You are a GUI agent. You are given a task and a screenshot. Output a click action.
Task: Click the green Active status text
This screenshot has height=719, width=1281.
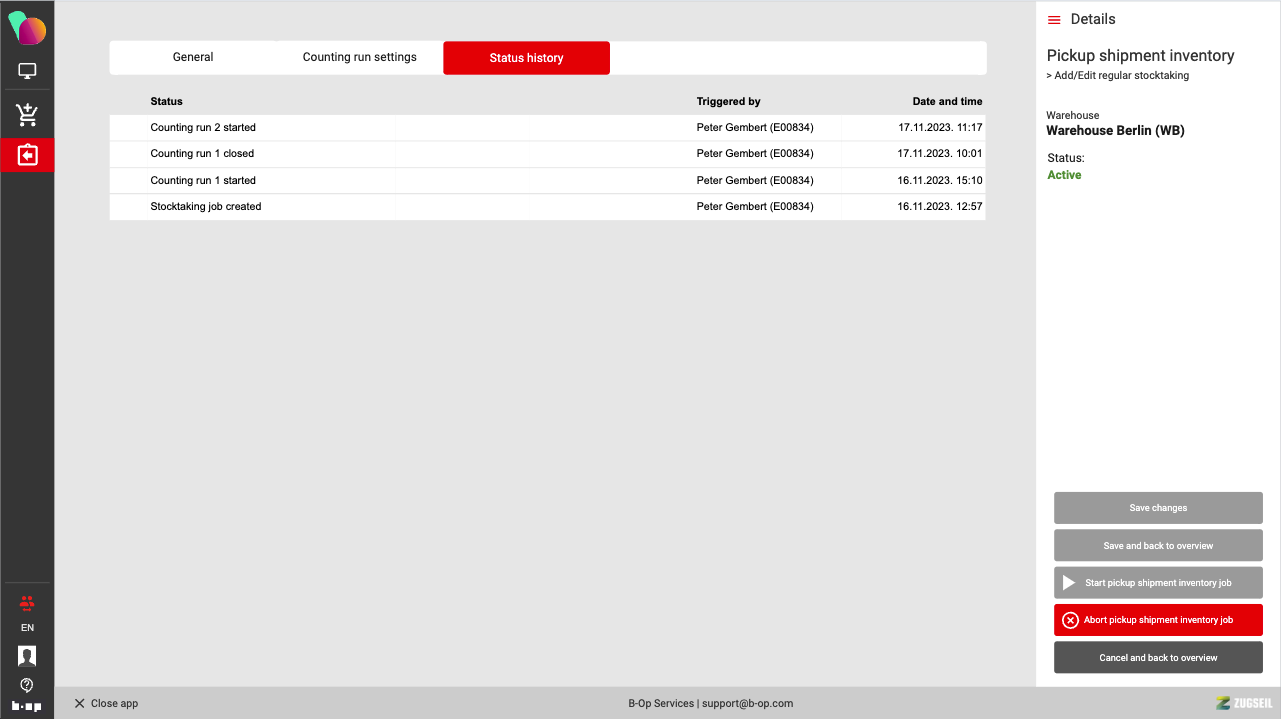coord(1064,175)
